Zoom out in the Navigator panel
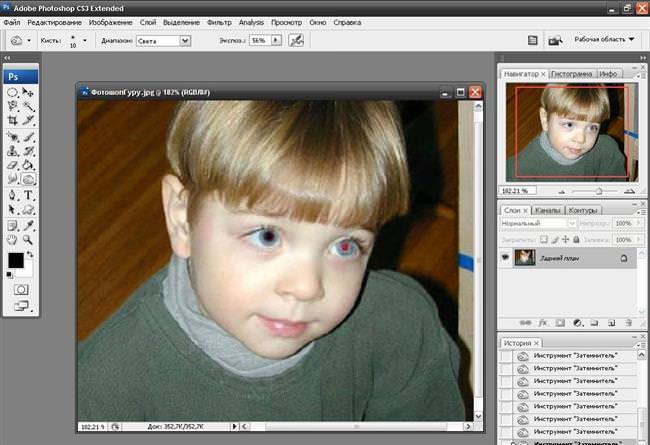The width and height of the screenshot is (650, 445). [x=562, y=192]
